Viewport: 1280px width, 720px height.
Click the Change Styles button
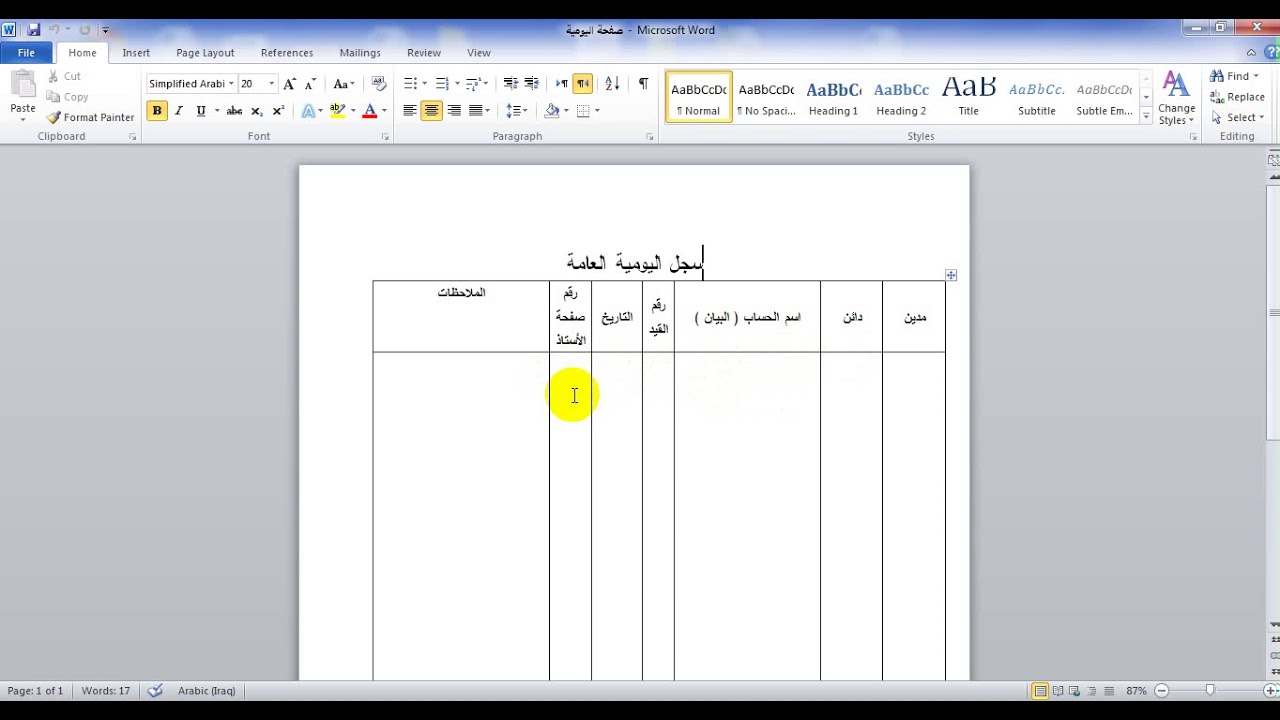(x=1176, y=98)
